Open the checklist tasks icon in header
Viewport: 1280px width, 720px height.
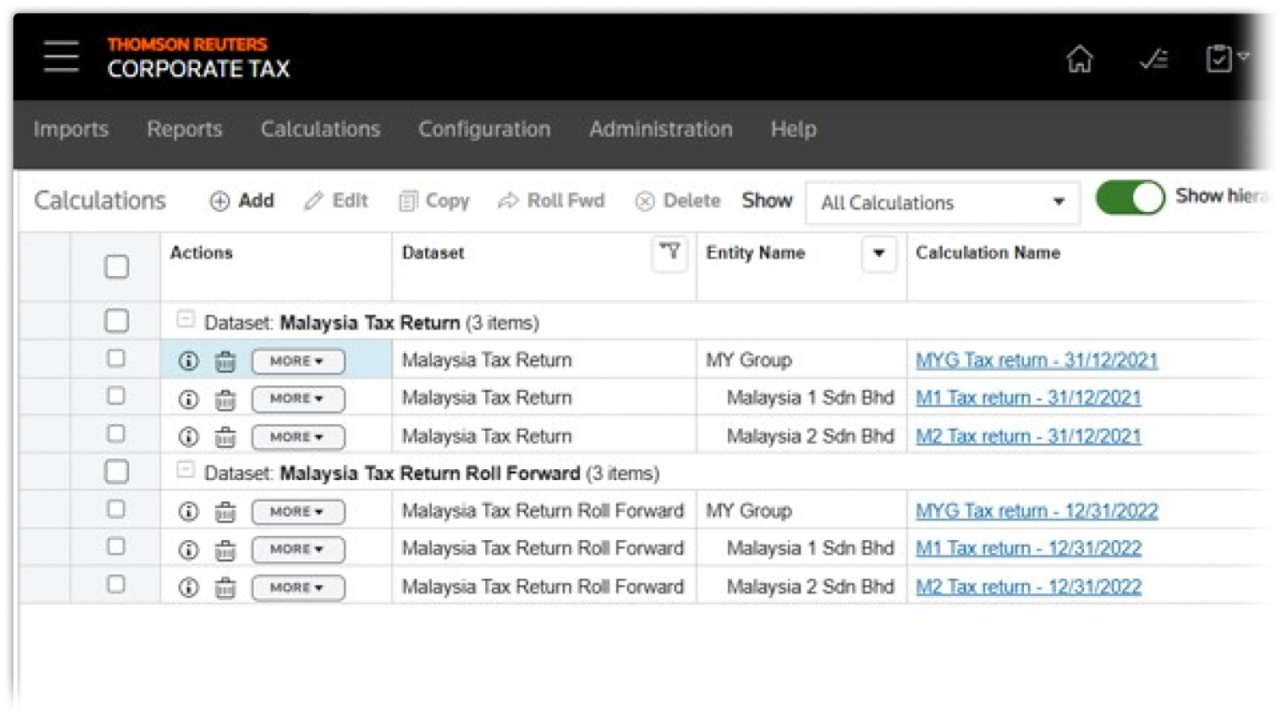tap(1153, 60)
